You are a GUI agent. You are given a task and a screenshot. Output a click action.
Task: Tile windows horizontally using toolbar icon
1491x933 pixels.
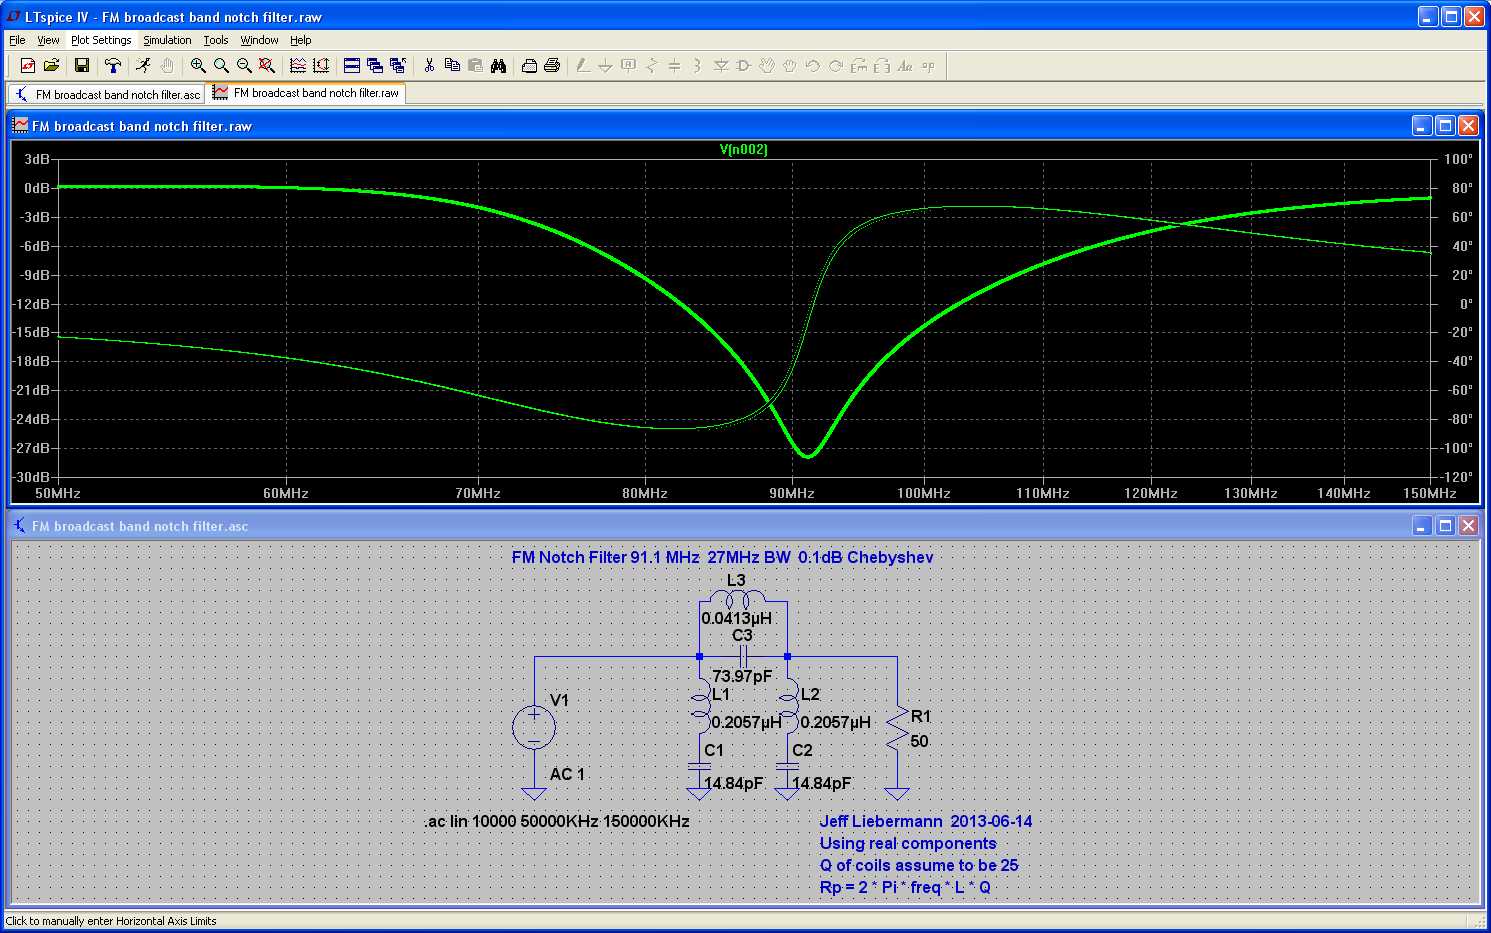click(x=352, y=66)
